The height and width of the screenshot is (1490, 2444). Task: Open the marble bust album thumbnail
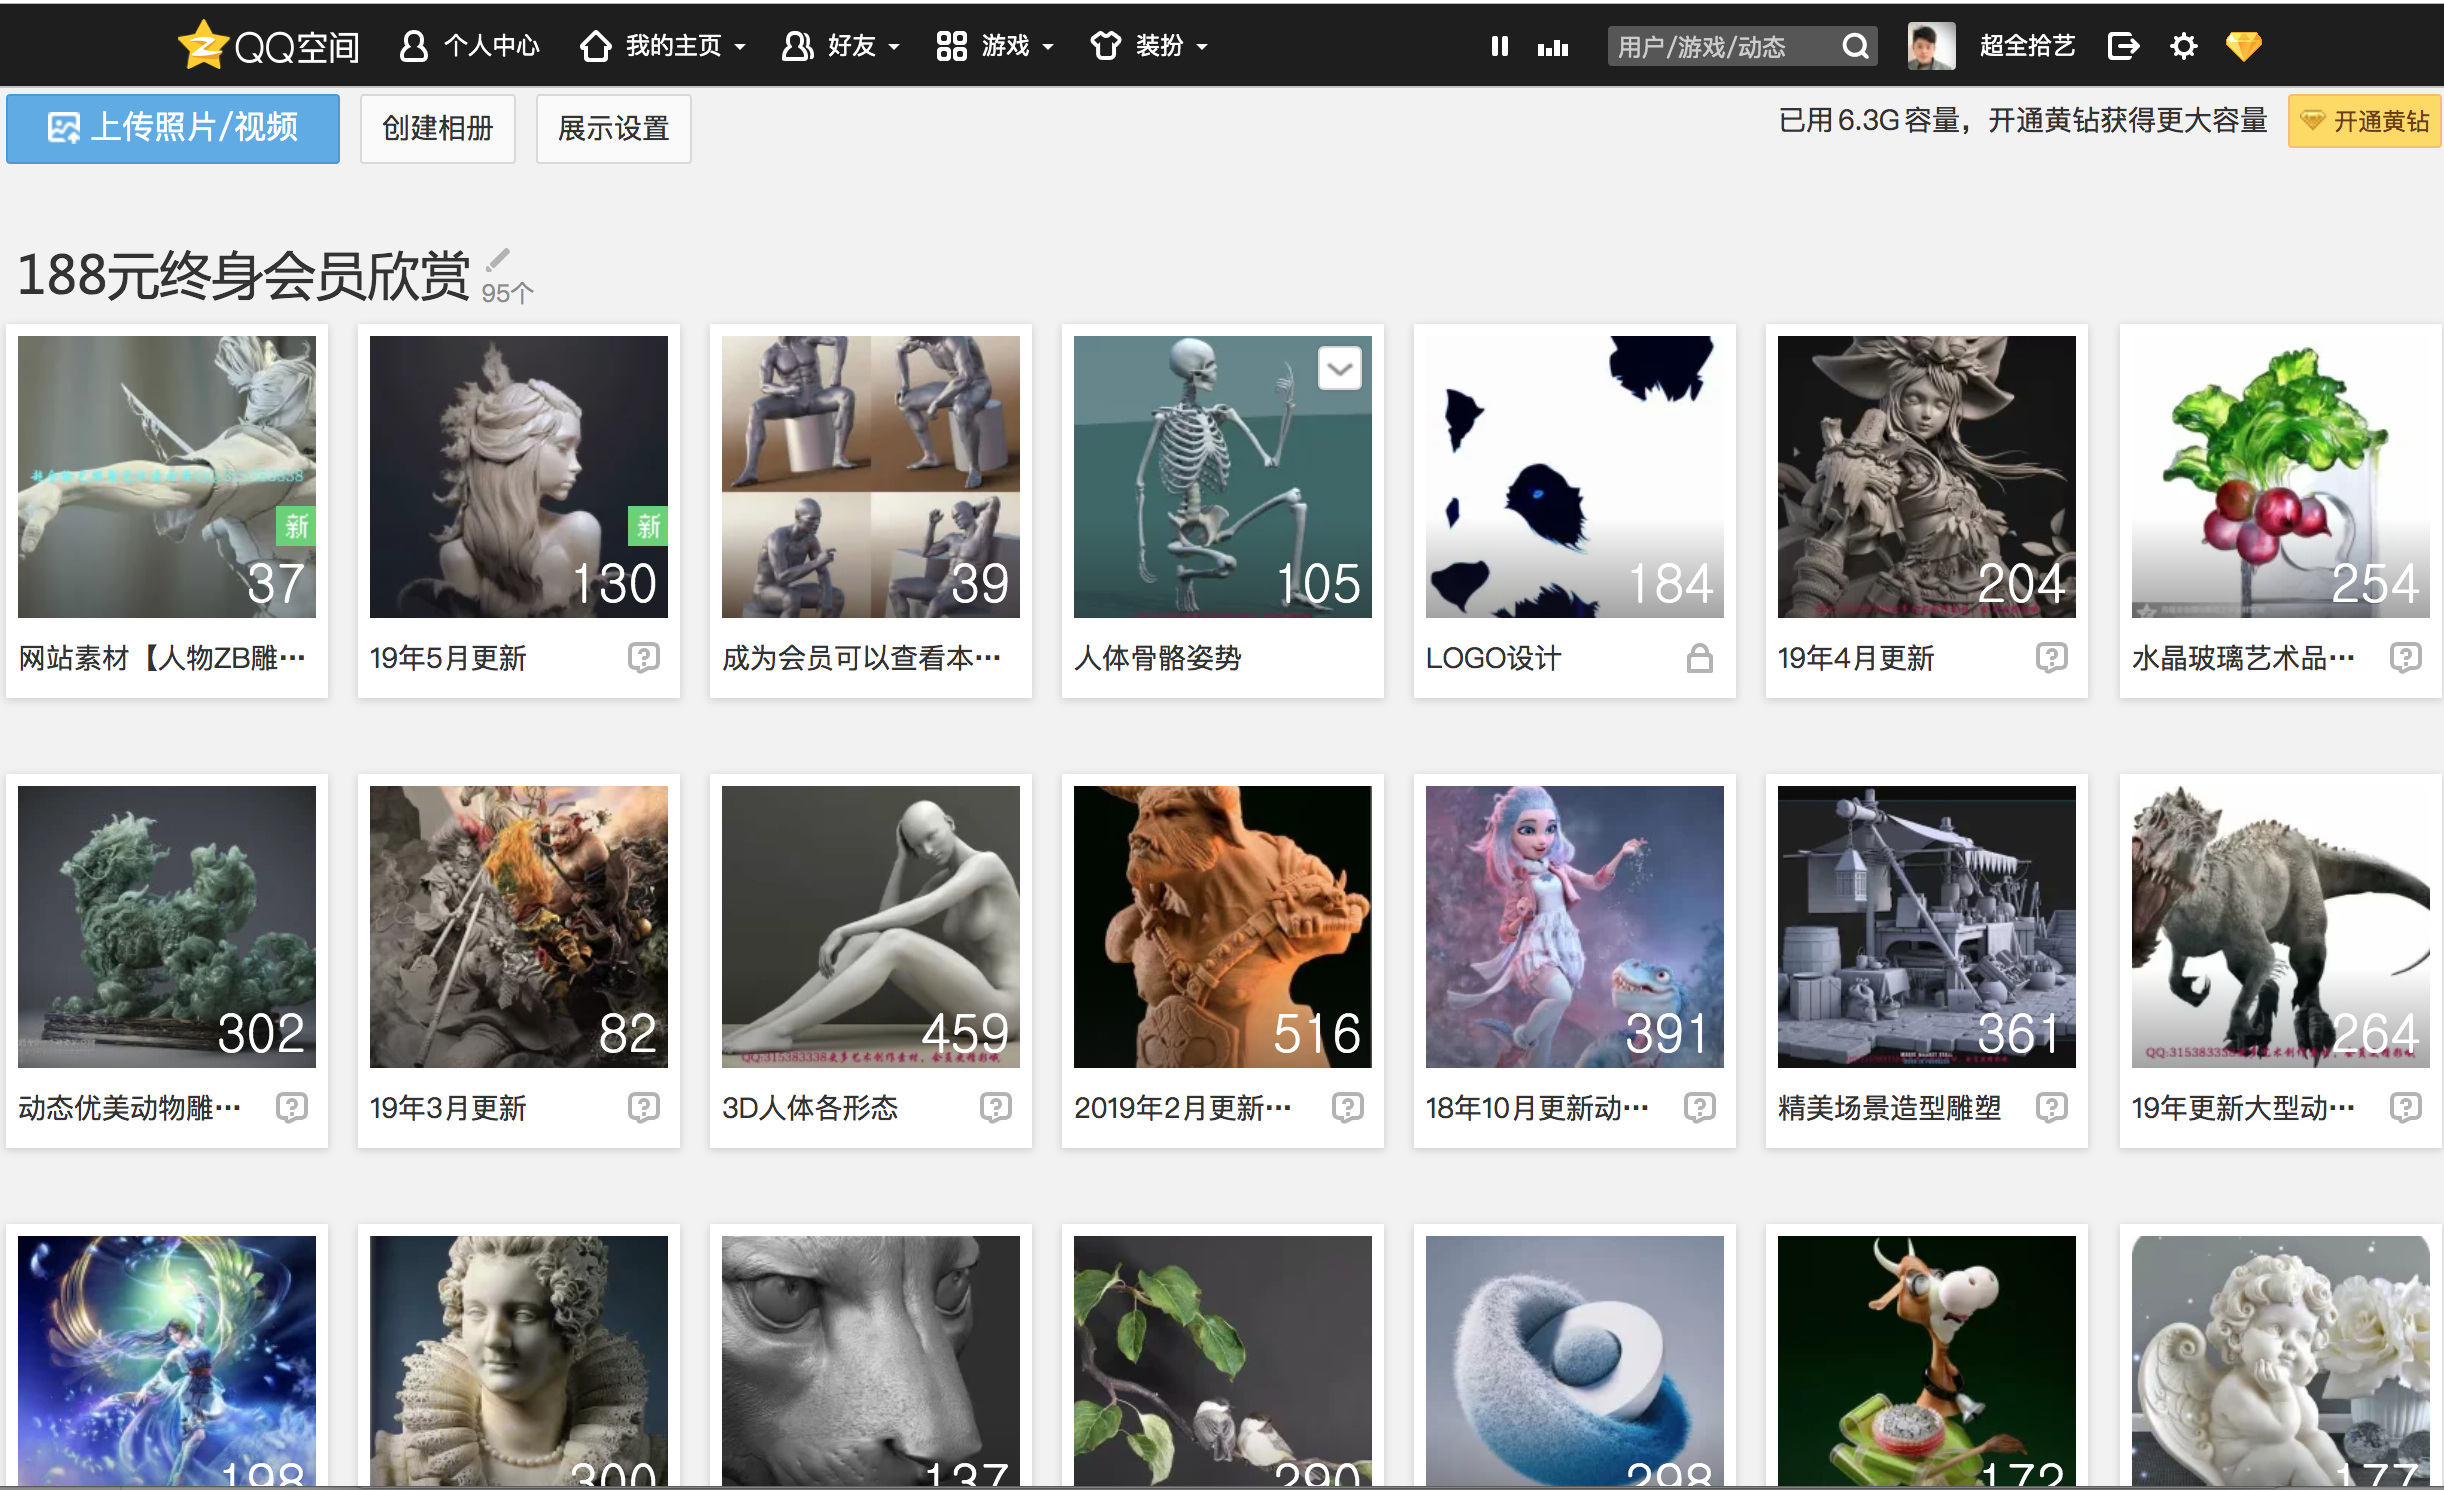519,1361
